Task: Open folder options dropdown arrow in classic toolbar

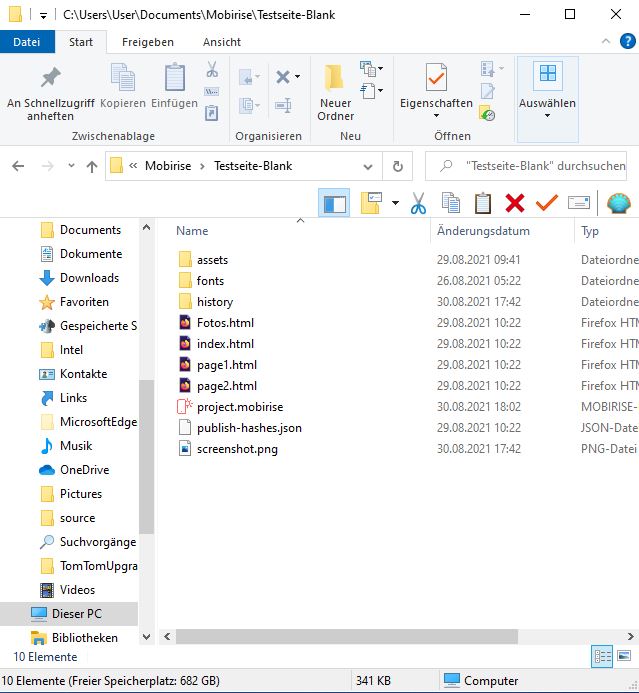Action: click(x=395, y=203)
